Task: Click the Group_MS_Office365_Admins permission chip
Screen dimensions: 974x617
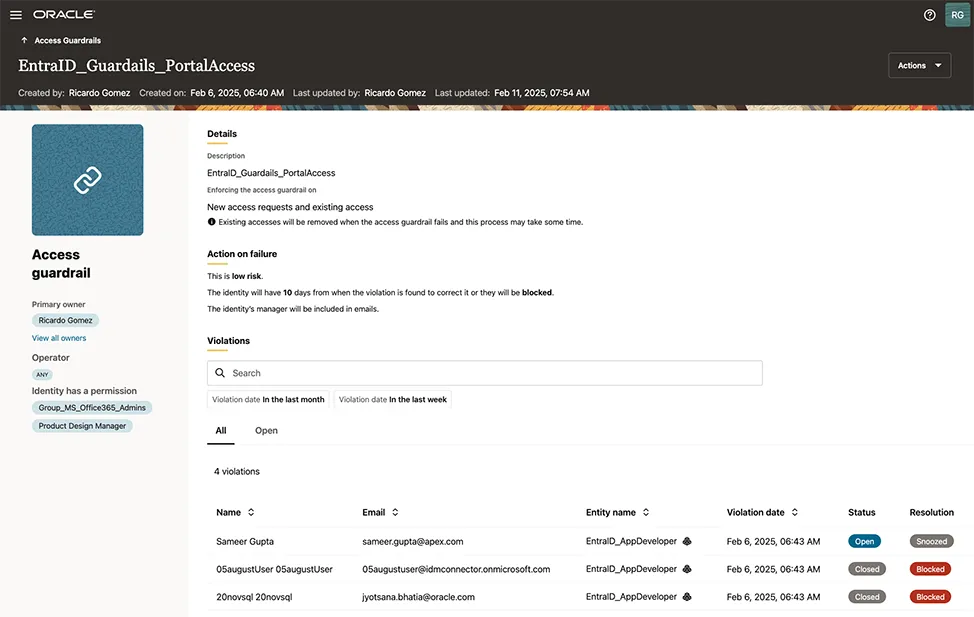Action: [x=92, y=408]
